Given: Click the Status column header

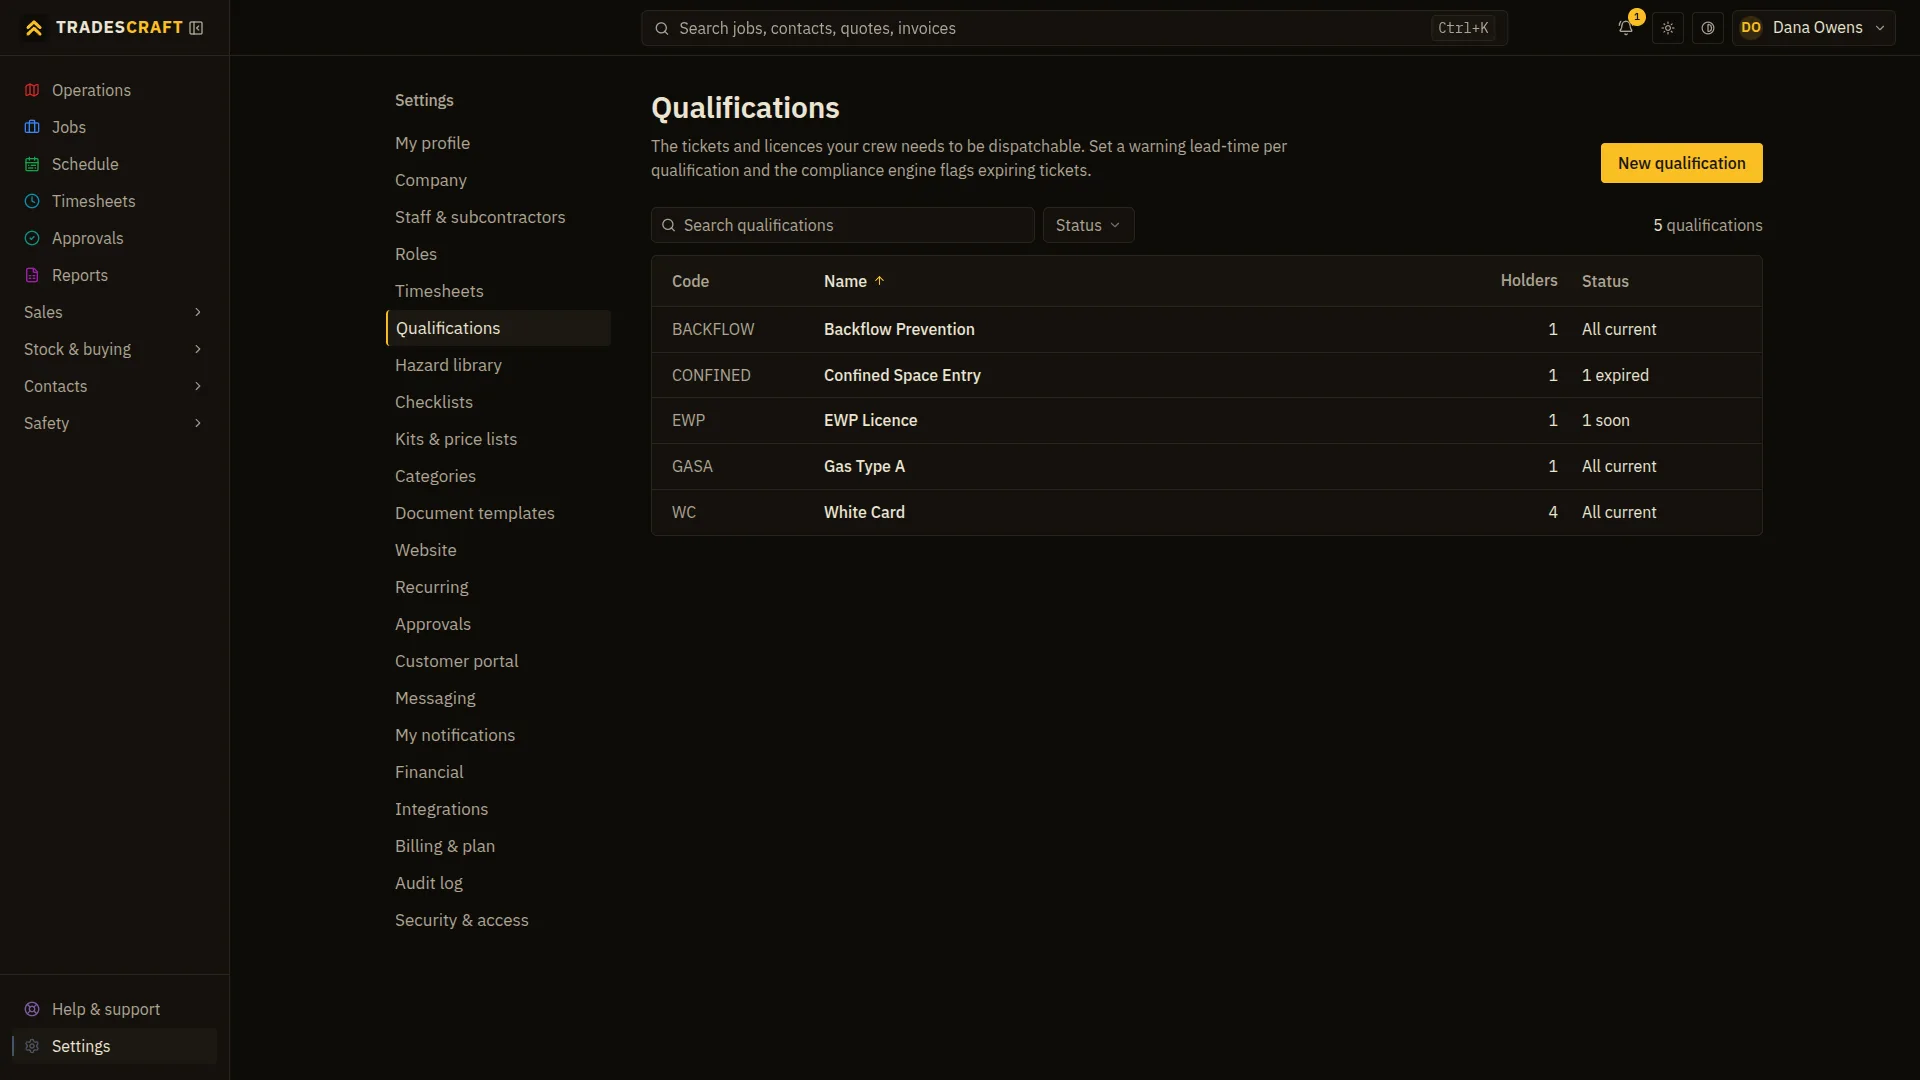Looking at the screenshot, I should tap(1605, 281).
